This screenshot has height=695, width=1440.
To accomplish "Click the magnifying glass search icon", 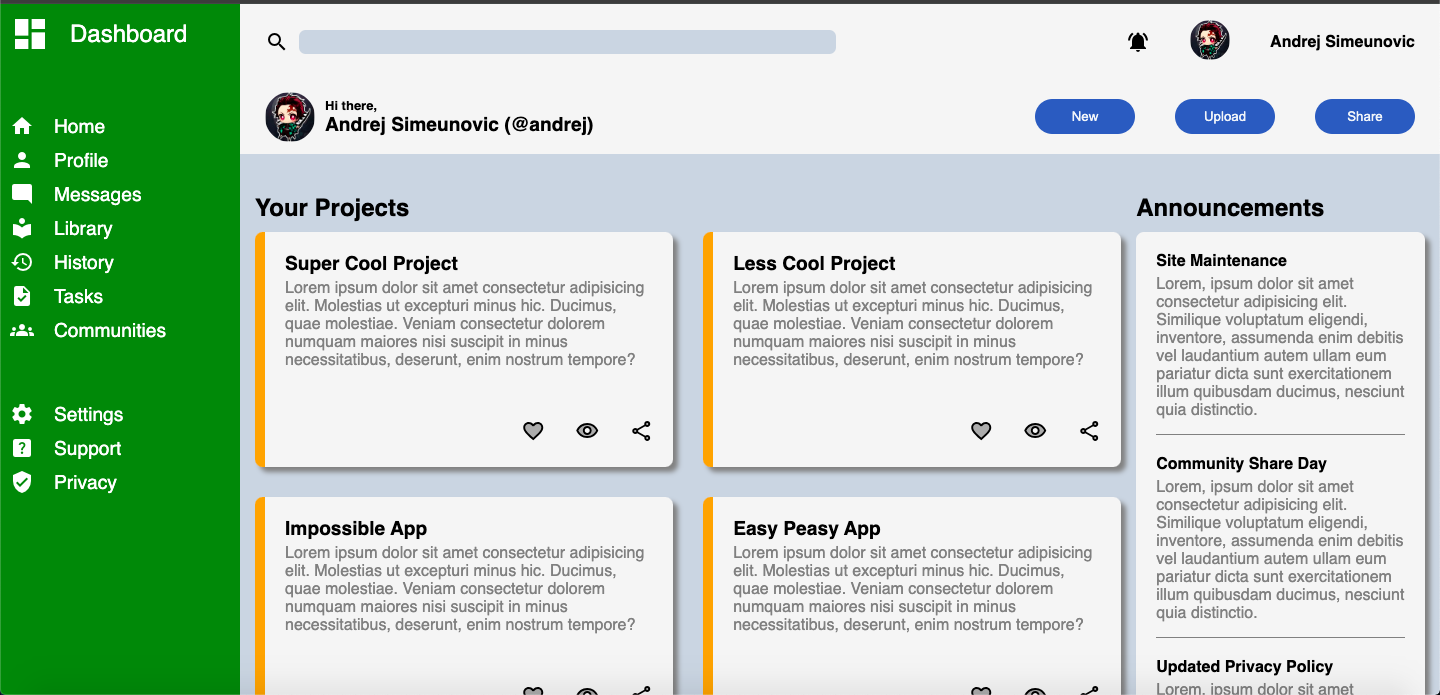I will pos(277,42).
